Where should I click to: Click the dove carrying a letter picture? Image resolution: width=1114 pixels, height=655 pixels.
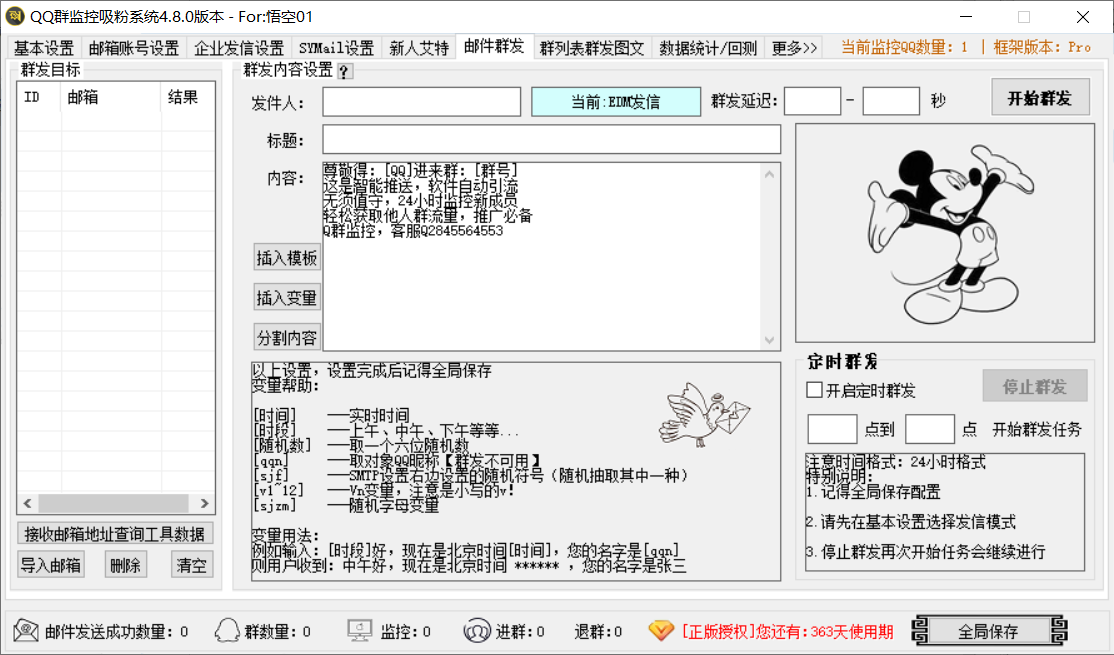[703, 413]
